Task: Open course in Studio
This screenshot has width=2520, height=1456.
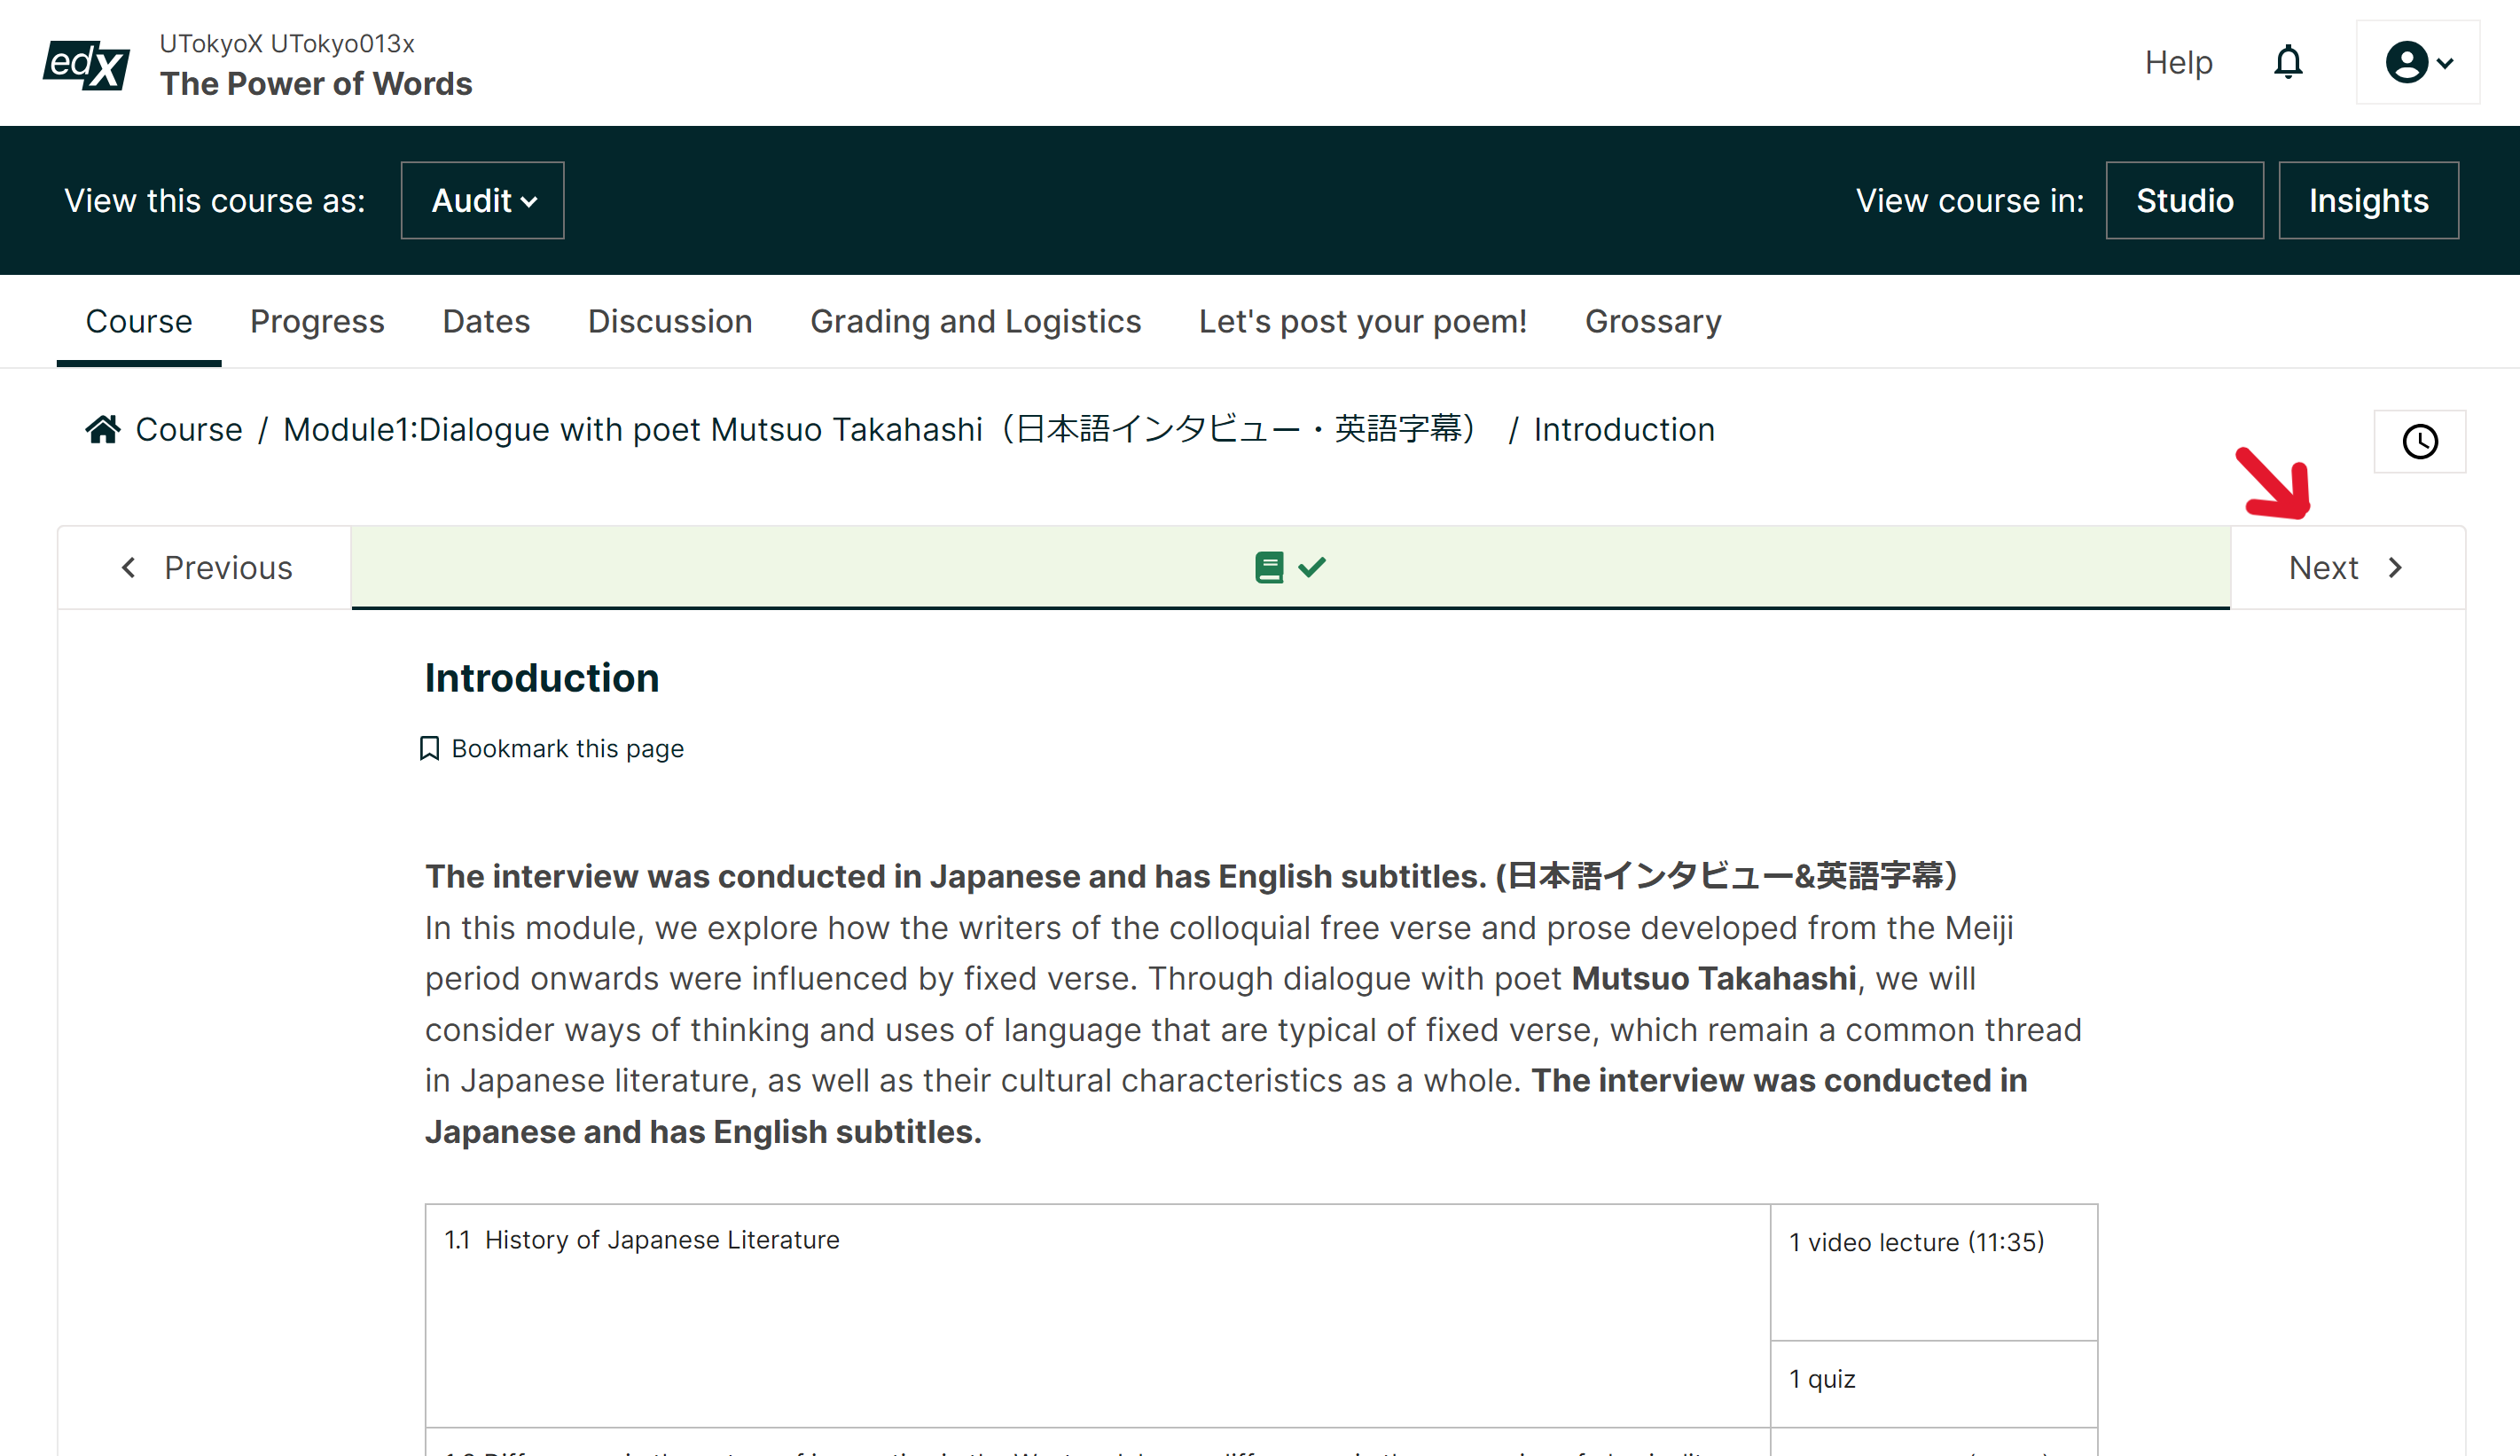Action: click(x=2184, y=201)
